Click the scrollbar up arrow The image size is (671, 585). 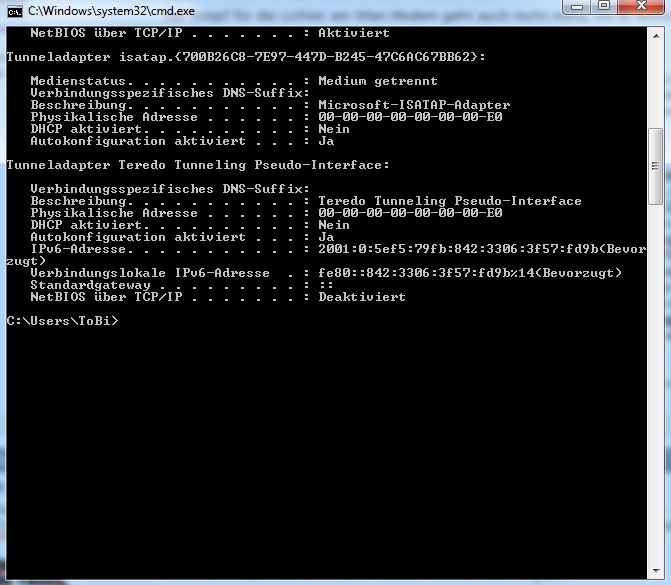click(655, 35)
